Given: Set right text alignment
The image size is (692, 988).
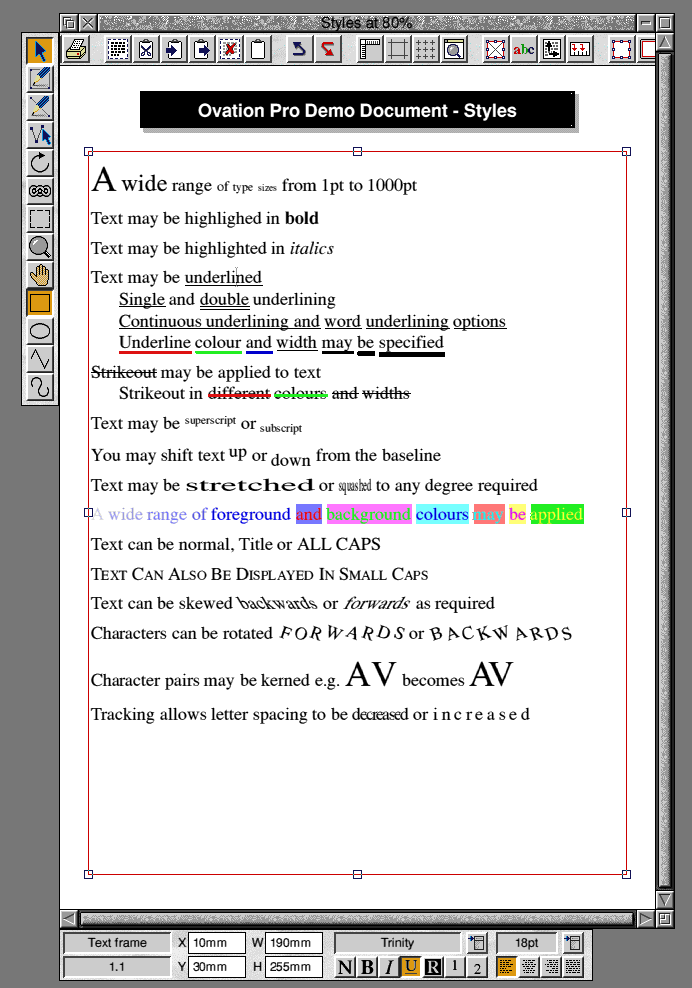Looking at the screenshot, I should pyautogui.click(x=551, y=967).
